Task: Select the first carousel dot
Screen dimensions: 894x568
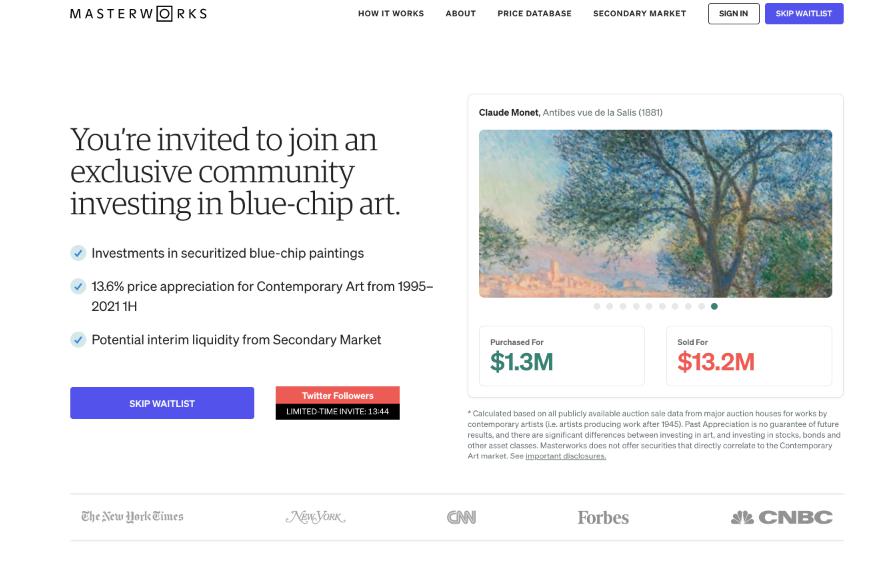Action: point(597,307)
